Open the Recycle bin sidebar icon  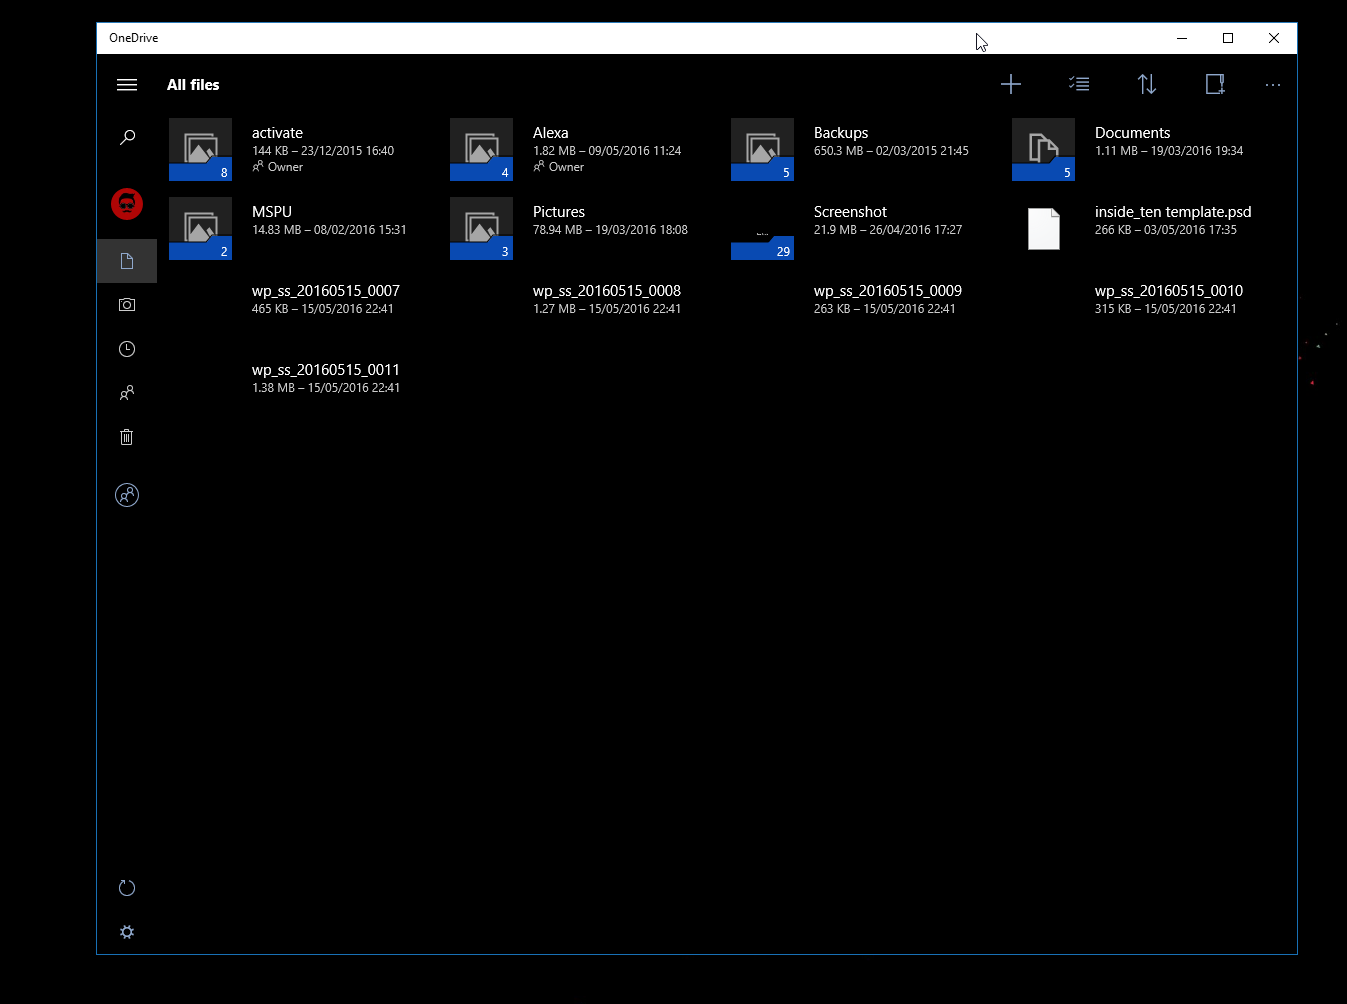[127, 437]
